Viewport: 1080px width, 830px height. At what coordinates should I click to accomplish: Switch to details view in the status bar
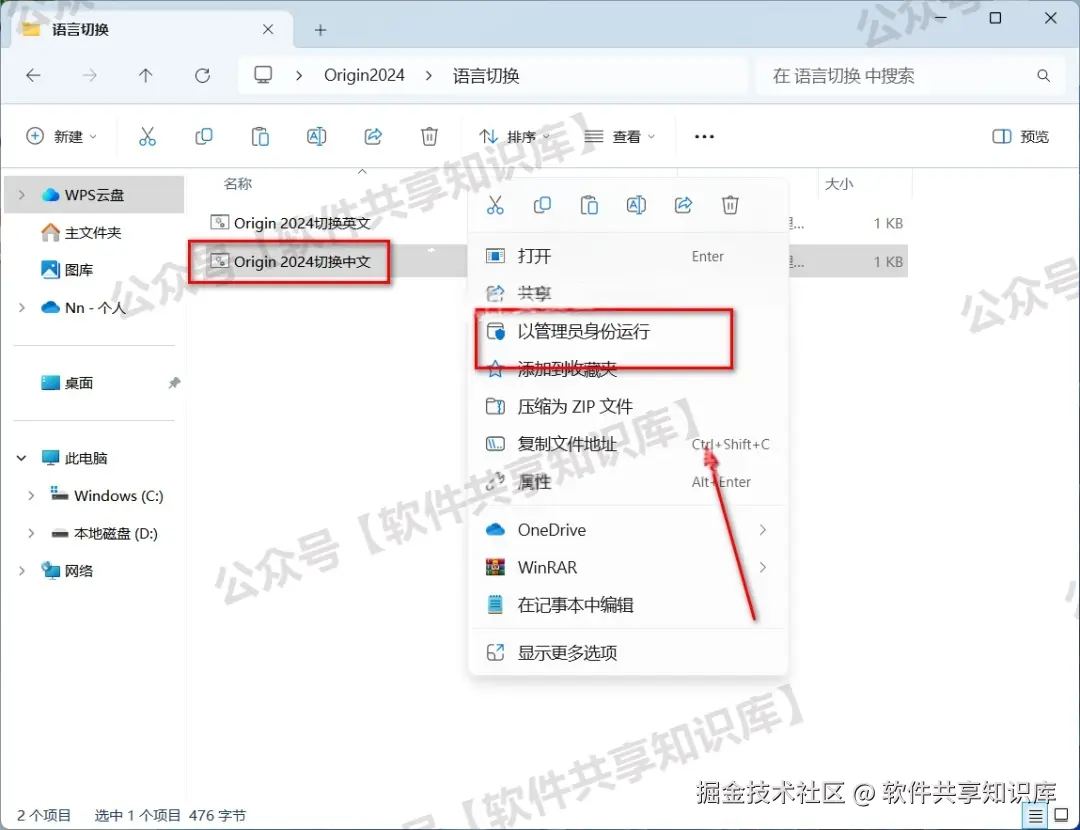point(1035,816)
